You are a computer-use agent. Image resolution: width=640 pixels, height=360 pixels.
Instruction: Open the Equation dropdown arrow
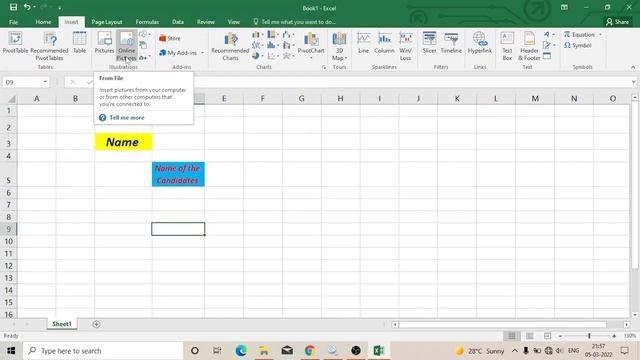point(600,35)
